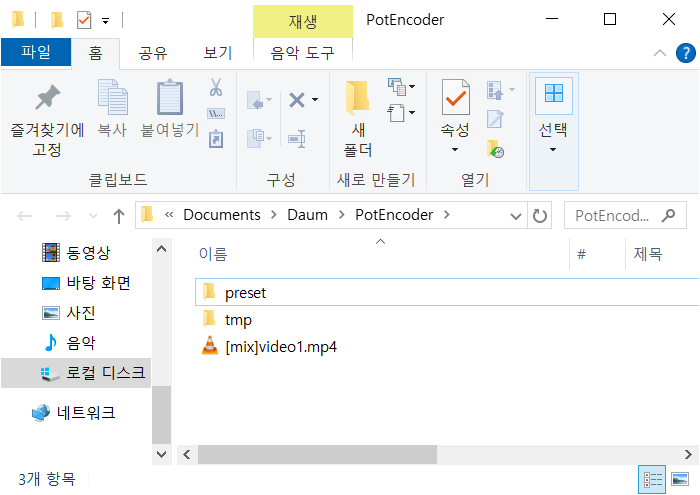Screen dimensions: 700x495
Task: Click the Rename icon in Organize group
Action: [297, 139]
